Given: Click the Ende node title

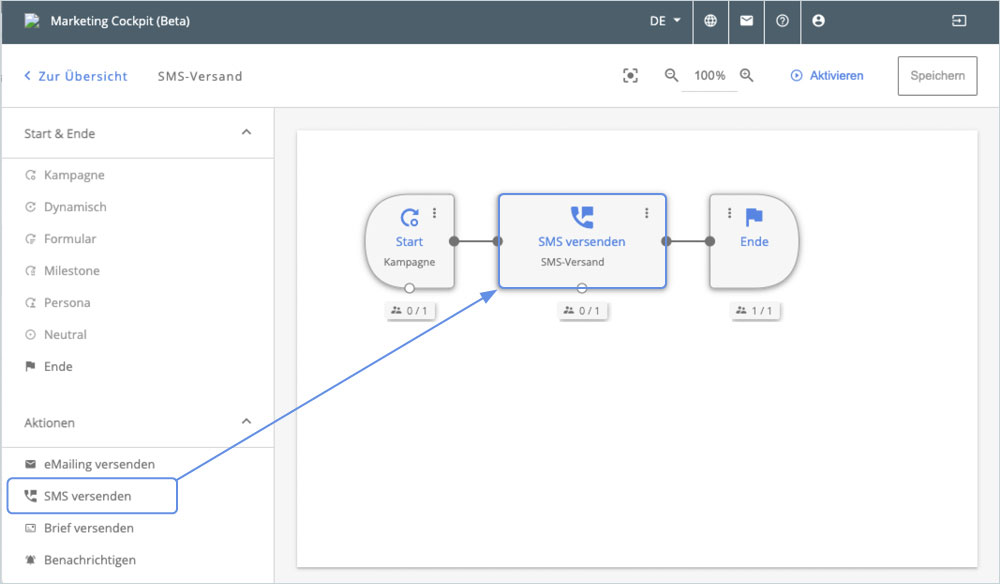Looking at the screenshot, I should [x=754, y=242].
